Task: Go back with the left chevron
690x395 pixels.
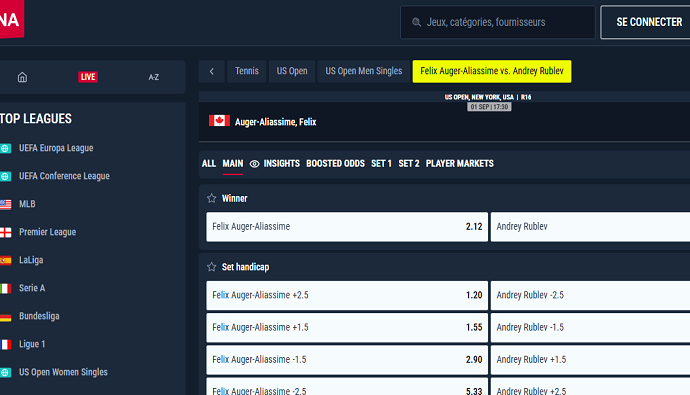Action: click(212, 71)
